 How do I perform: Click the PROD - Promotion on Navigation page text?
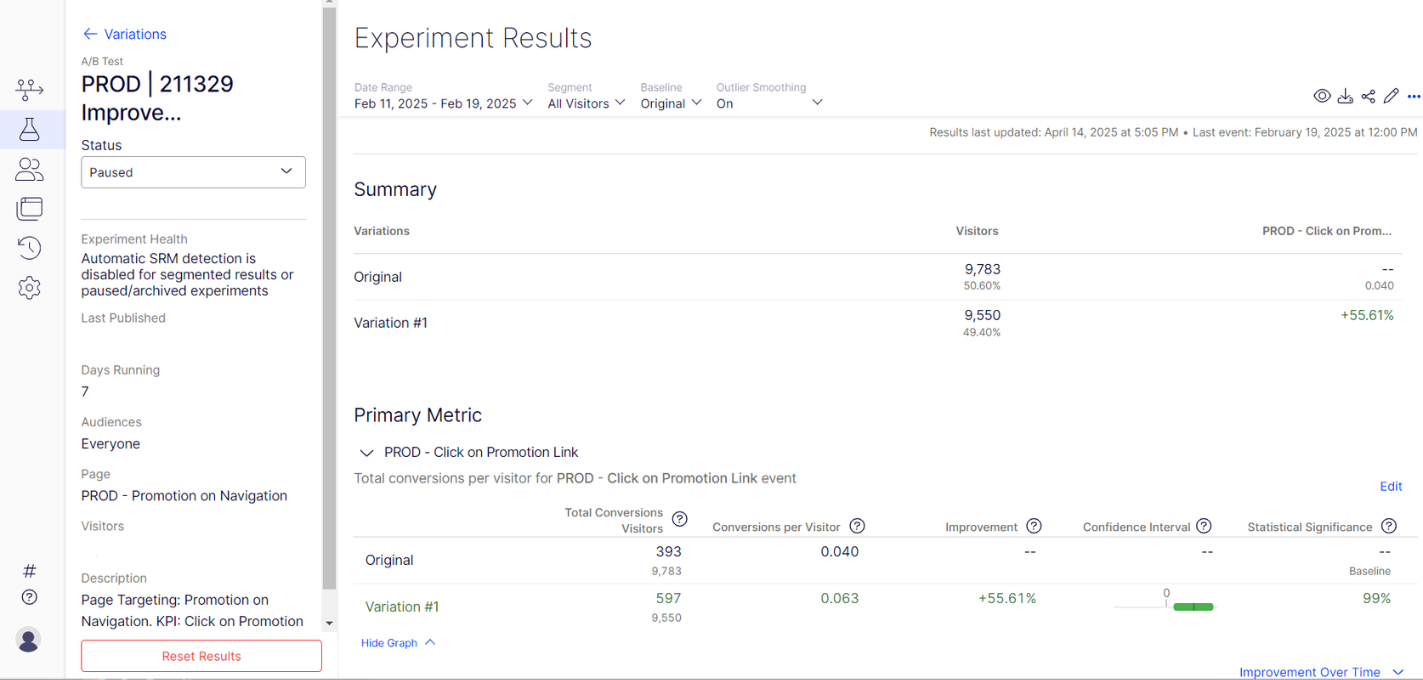click(184, 496)
